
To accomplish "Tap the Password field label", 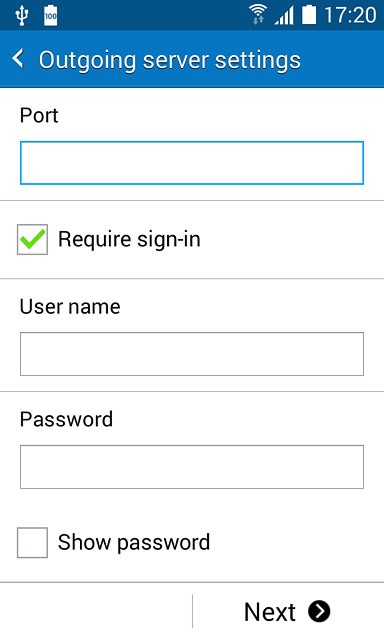I will click(x=67, y=419).
